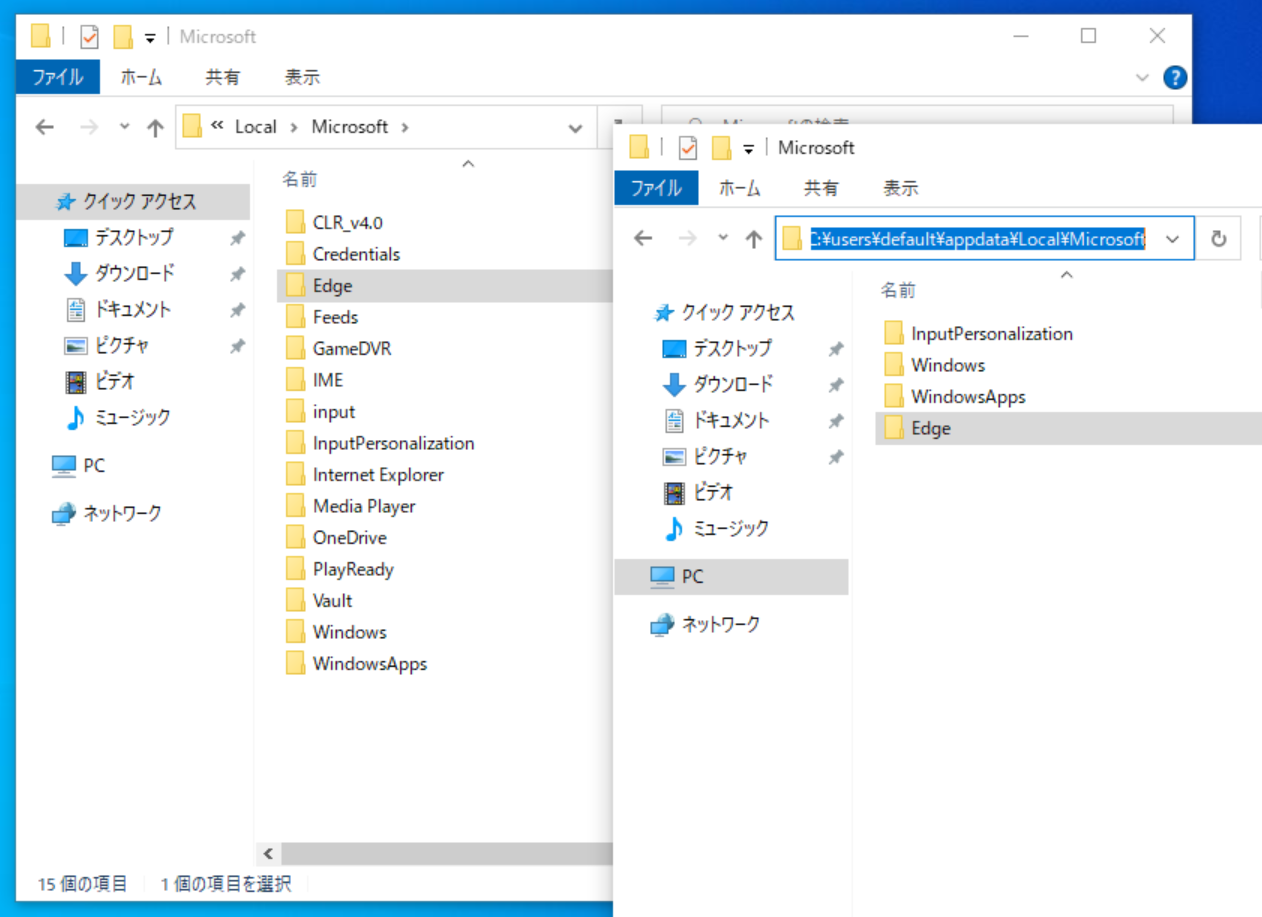Expand the address bar history dropdown in the front window

tap(1173, 239)
